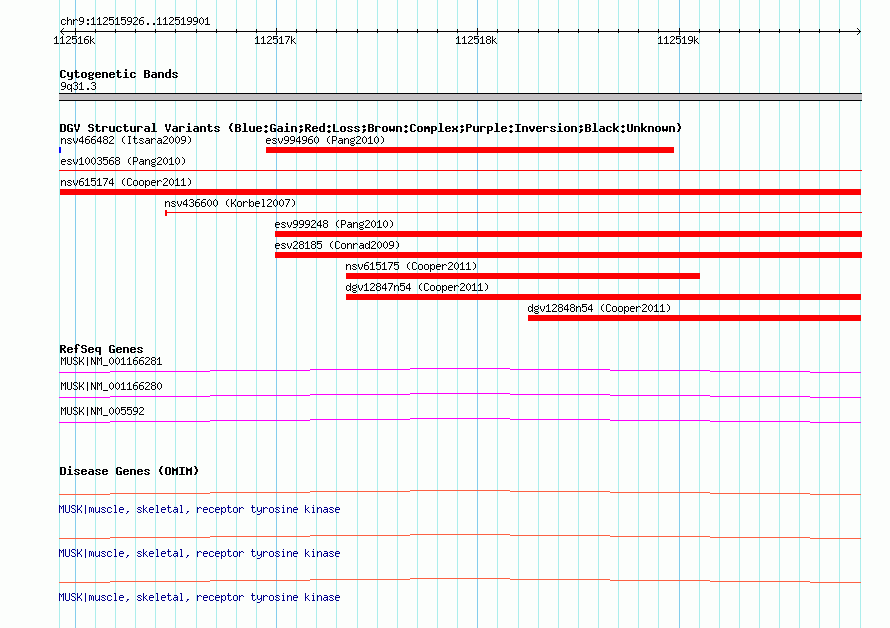Open the esv1003568 (Pang2010) variant label
This screenshot has width=890, height=628.
coord(123,161)
